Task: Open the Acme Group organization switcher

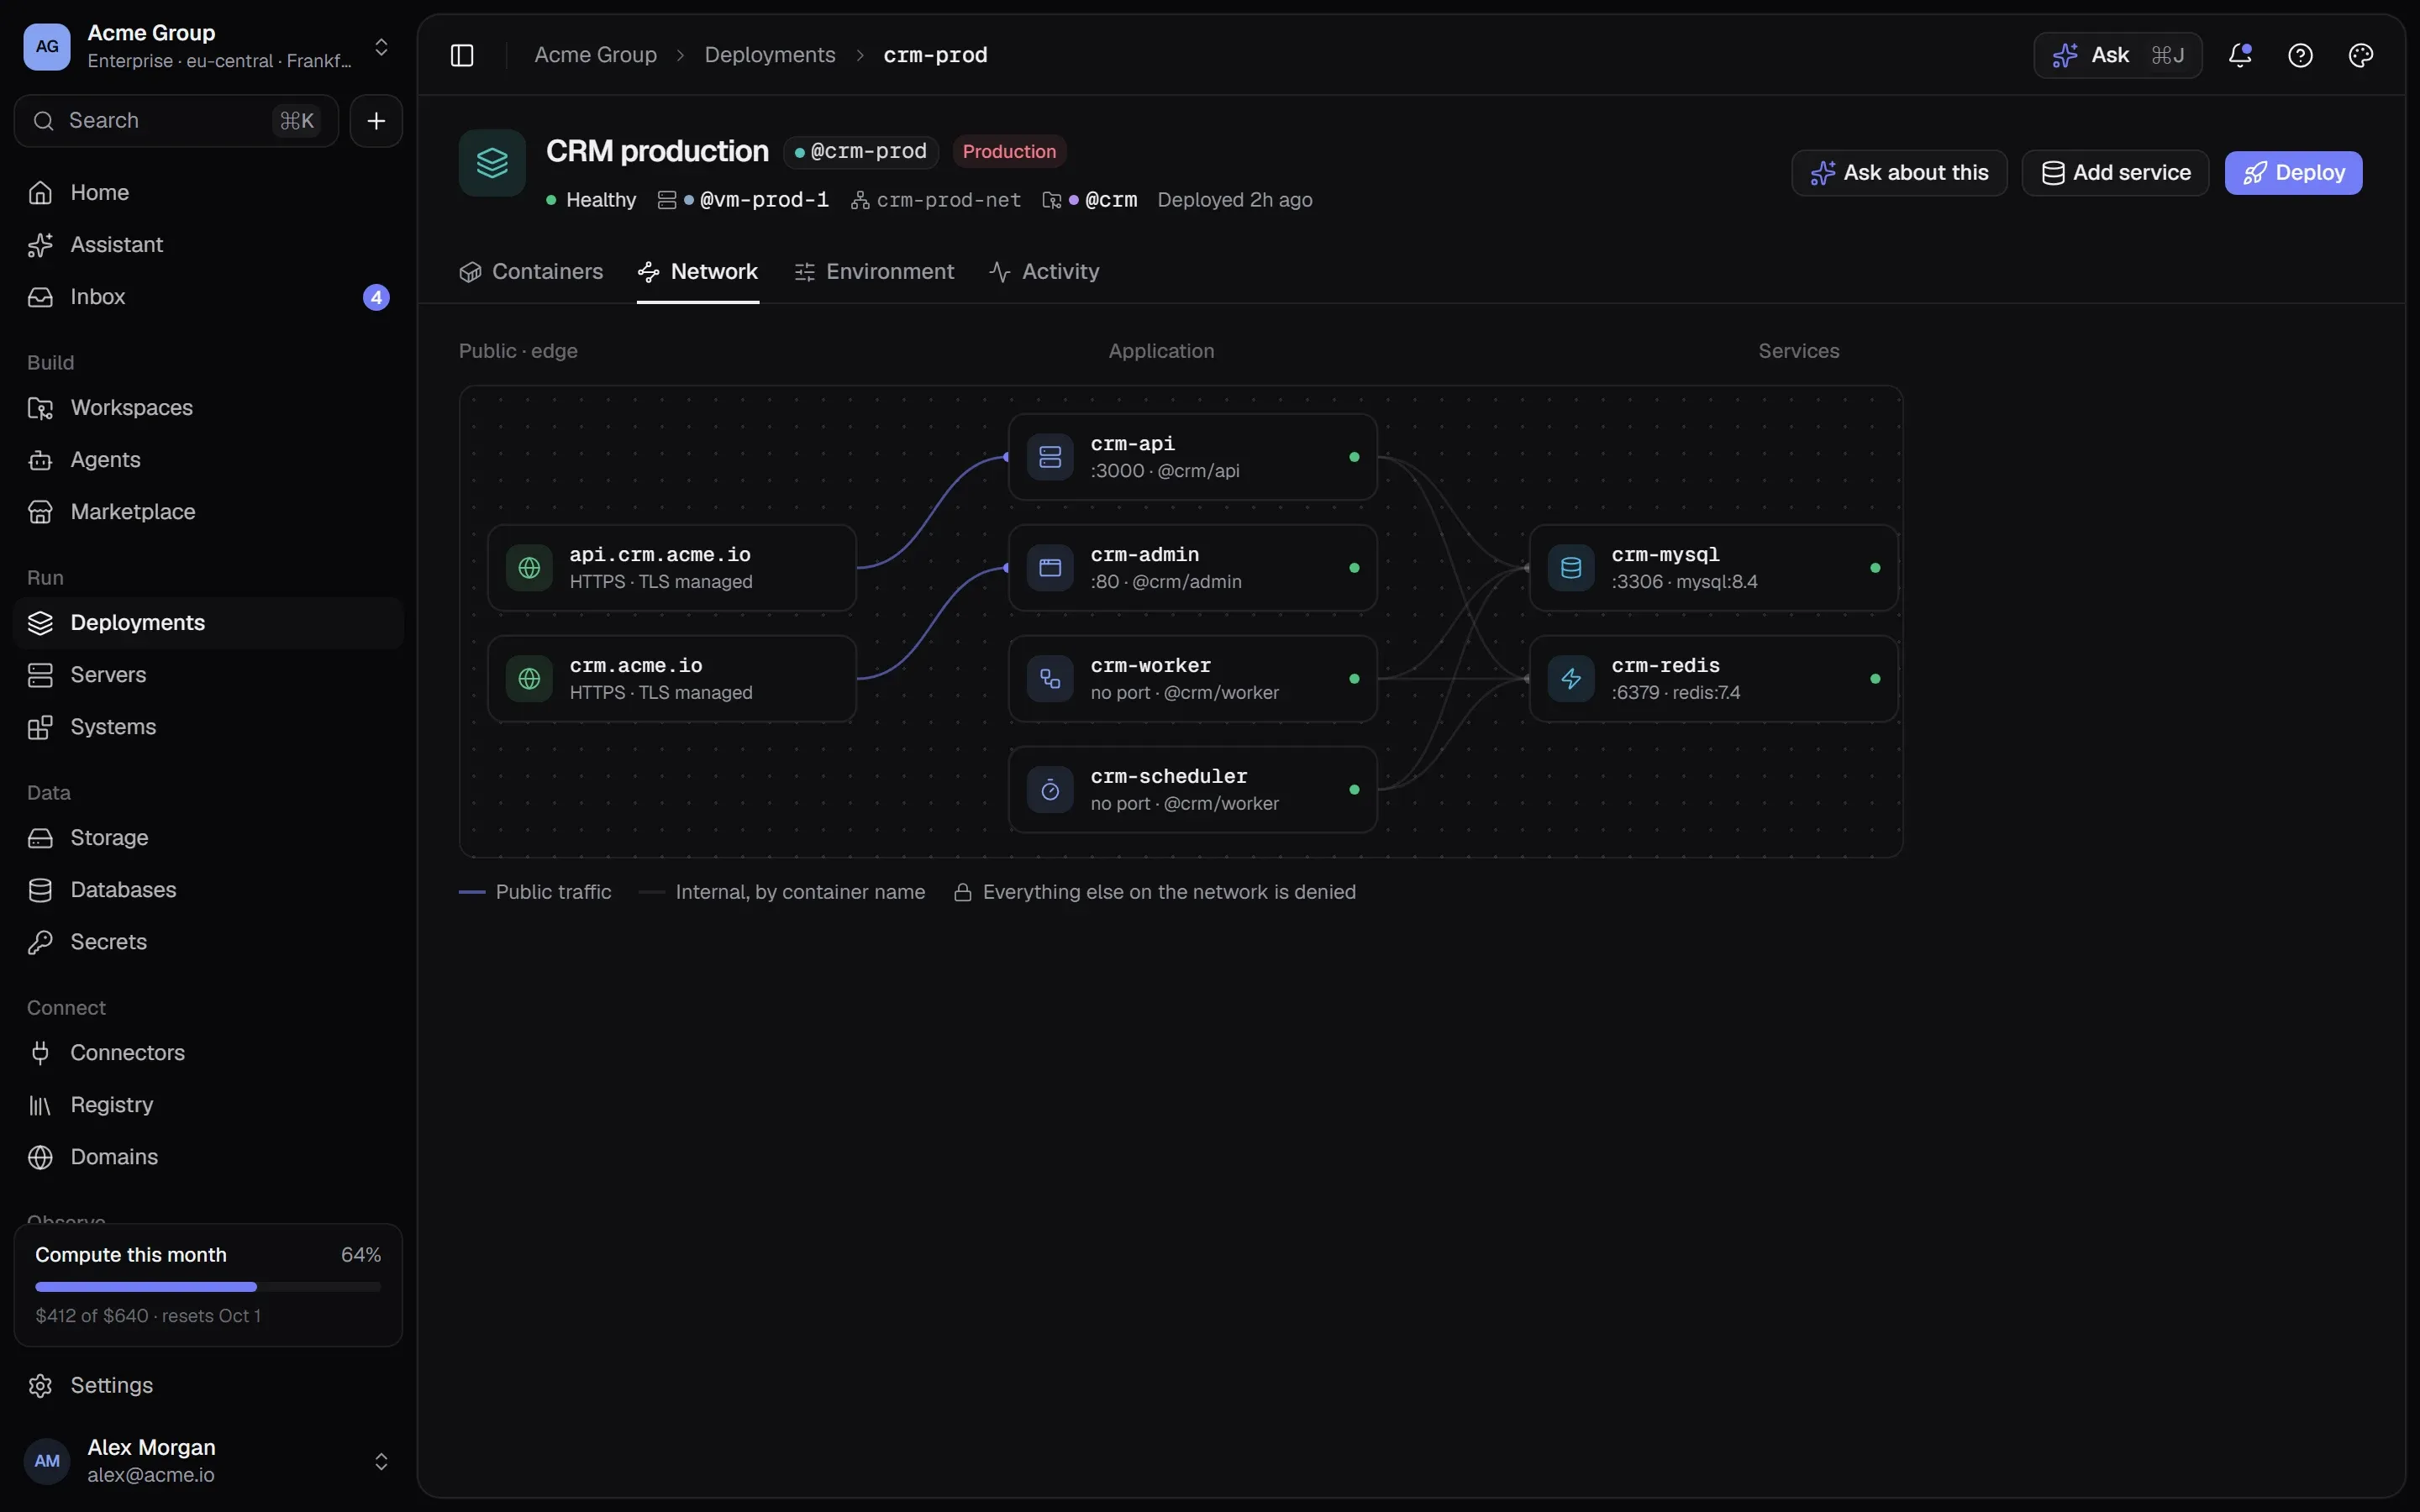Action: click(208, 46)
